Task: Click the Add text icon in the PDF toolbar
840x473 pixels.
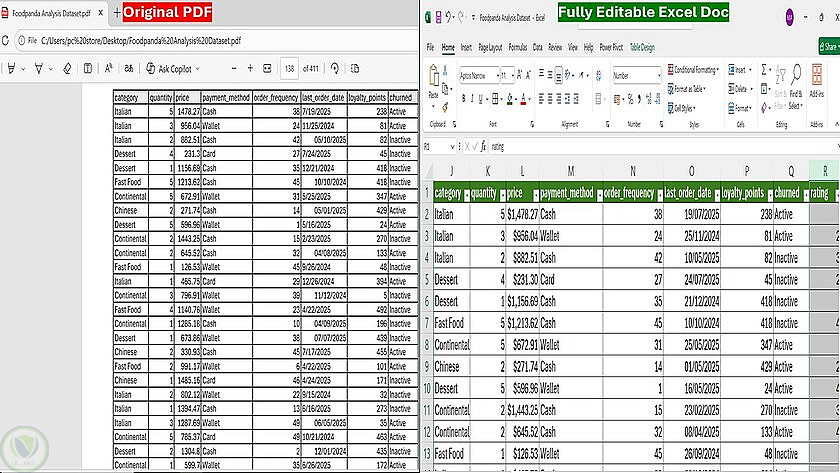Action: [x=88, y=69]
